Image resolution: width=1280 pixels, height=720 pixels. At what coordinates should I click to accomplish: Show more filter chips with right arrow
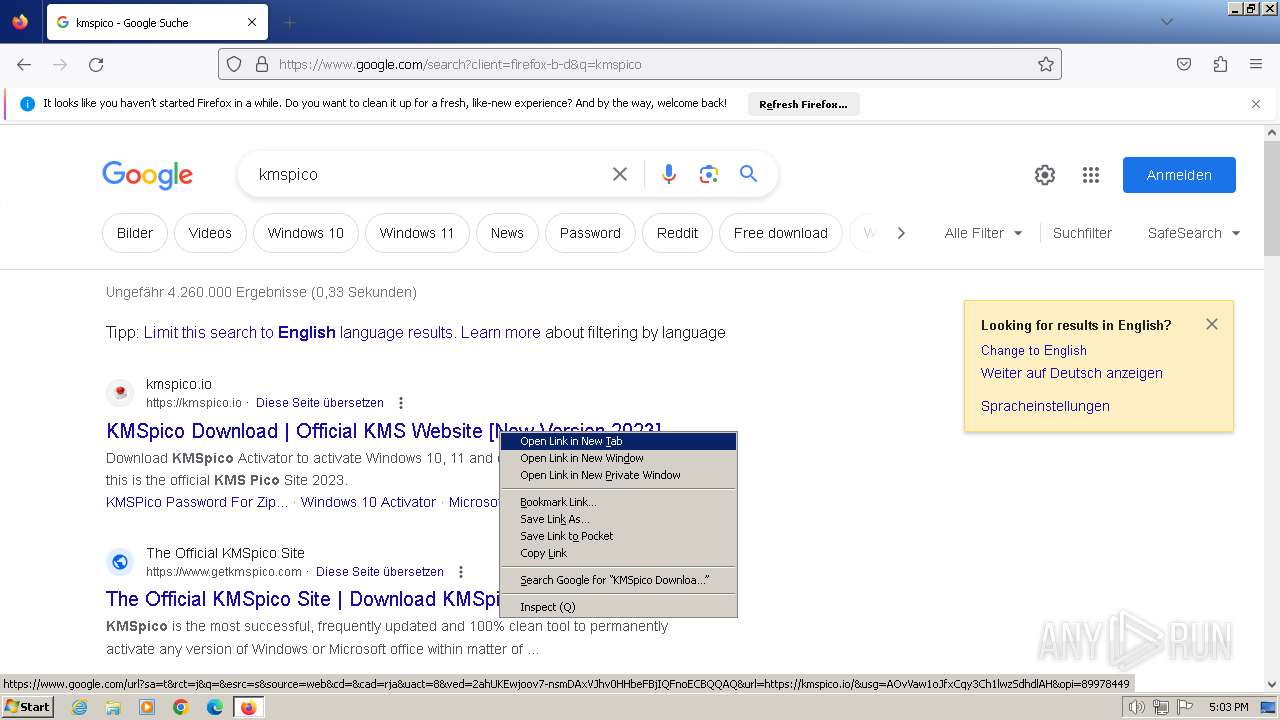(901, 233)
